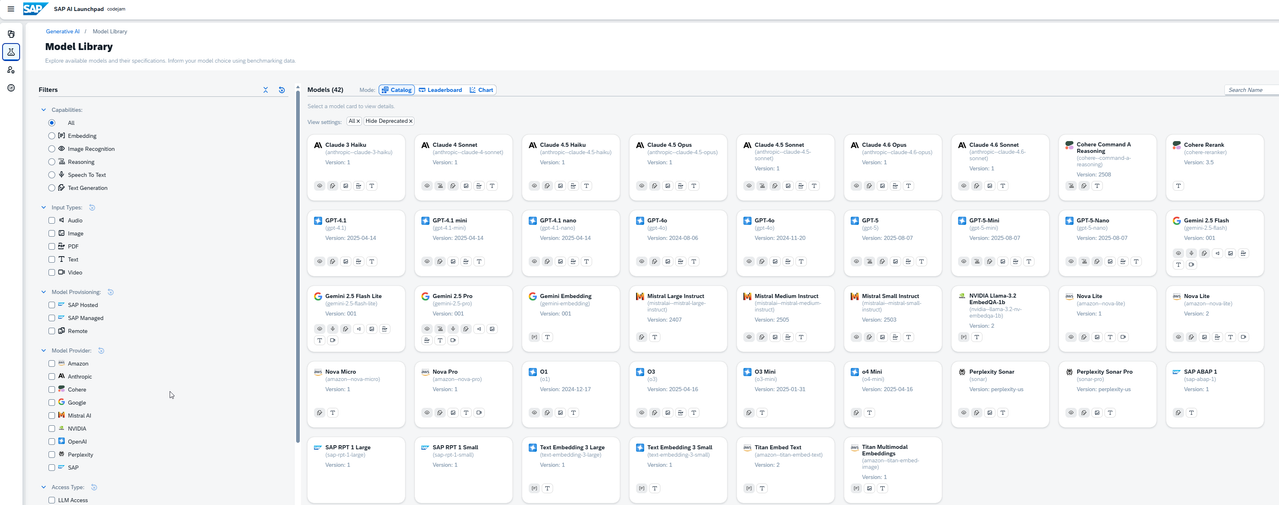Viewport: 1279px width, 505px height.
Task: Click the video icon on the Nova Pro card
Action: 479,412
